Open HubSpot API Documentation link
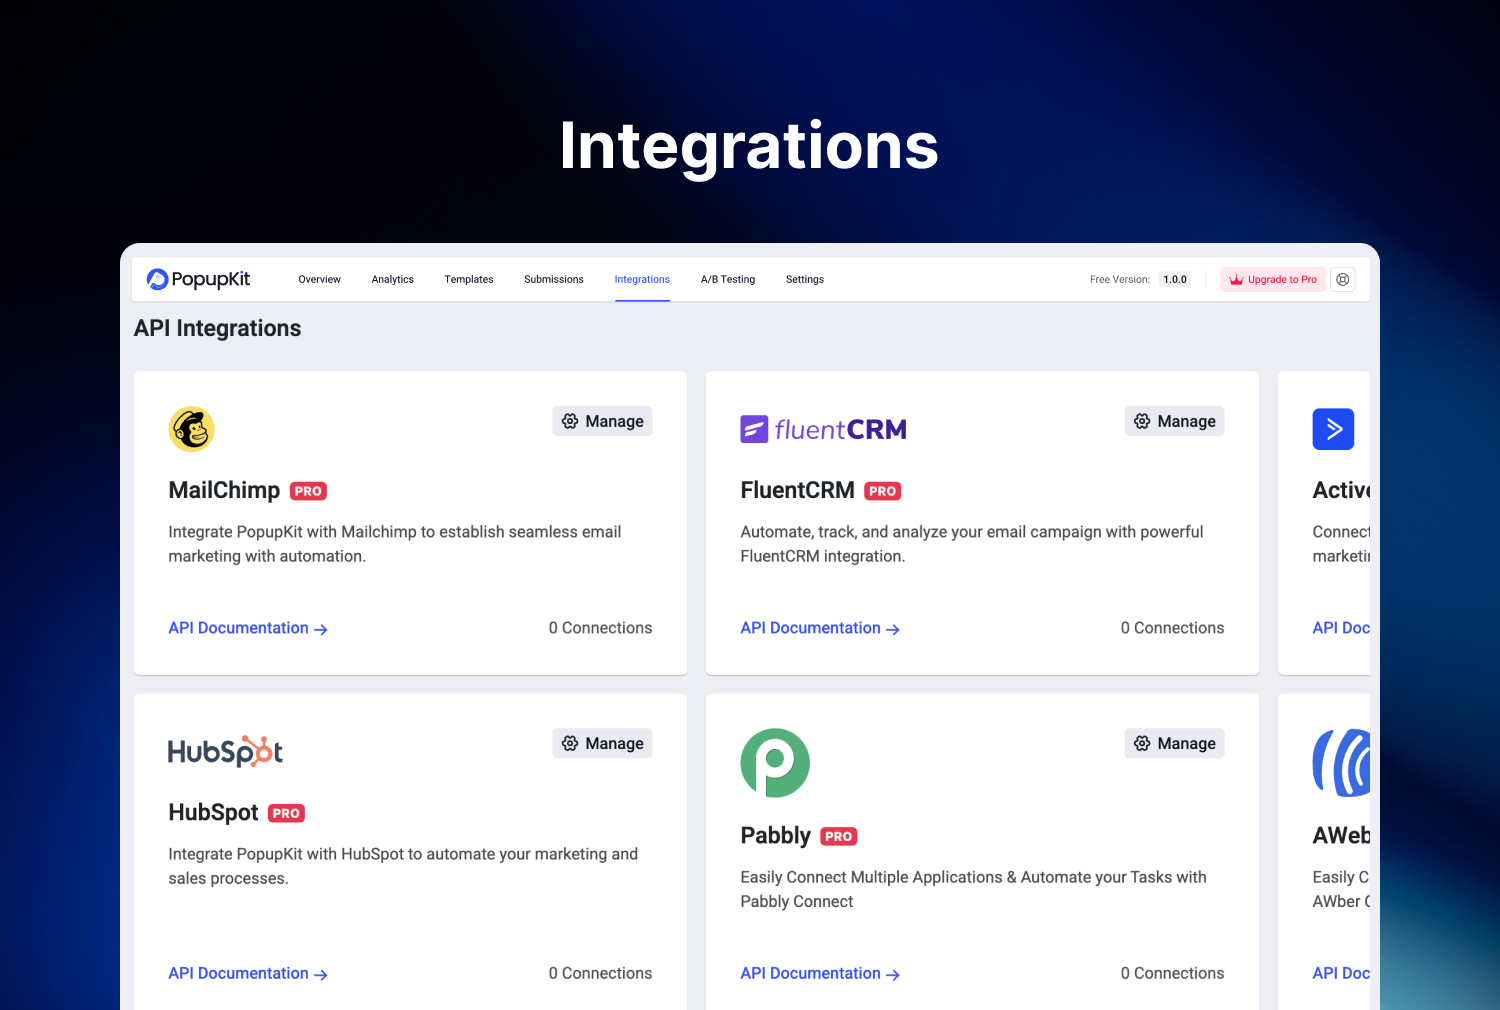 (248, 973)
